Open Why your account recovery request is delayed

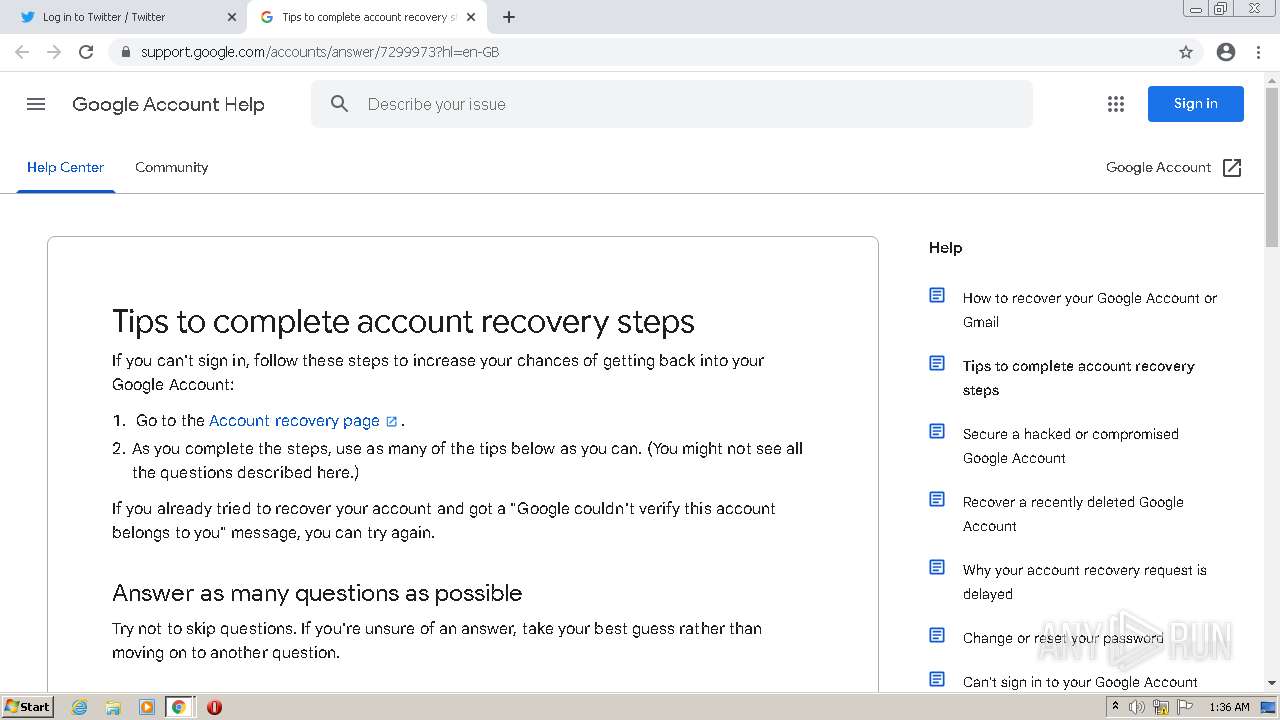(1084, 582)
